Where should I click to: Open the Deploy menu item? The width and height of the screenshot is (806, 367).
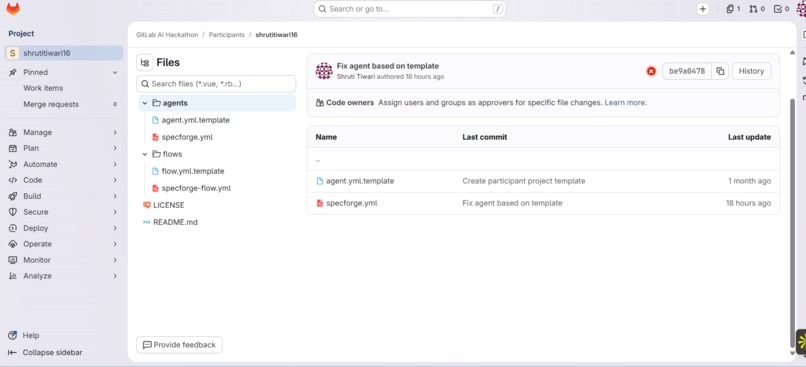click(64, 228)
